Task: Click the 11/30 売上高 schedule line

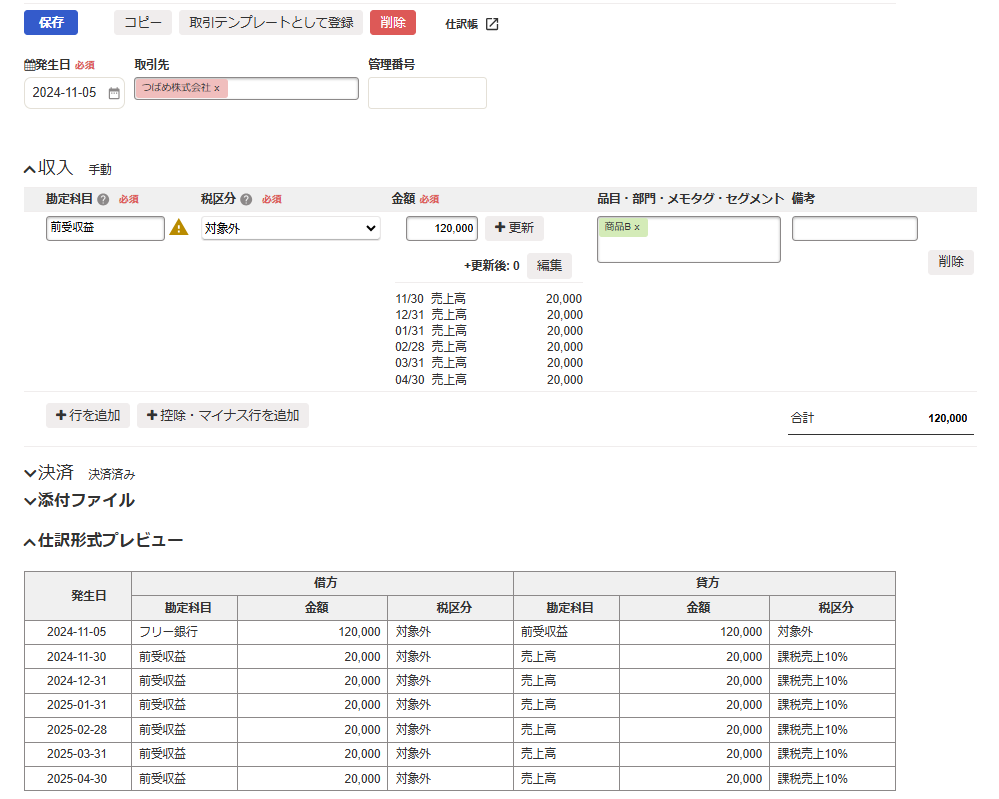Action: click(489, 299)
